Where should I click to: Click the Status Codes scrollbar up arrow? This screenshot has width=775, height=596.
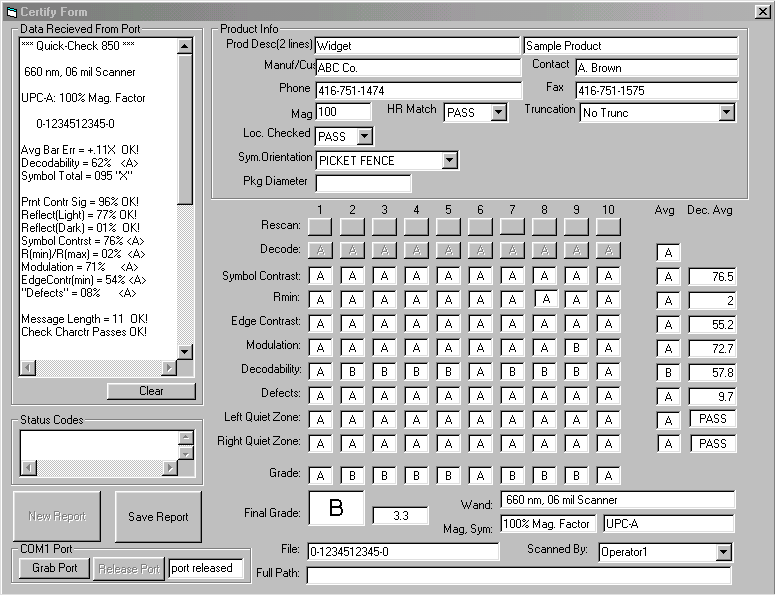185,438
